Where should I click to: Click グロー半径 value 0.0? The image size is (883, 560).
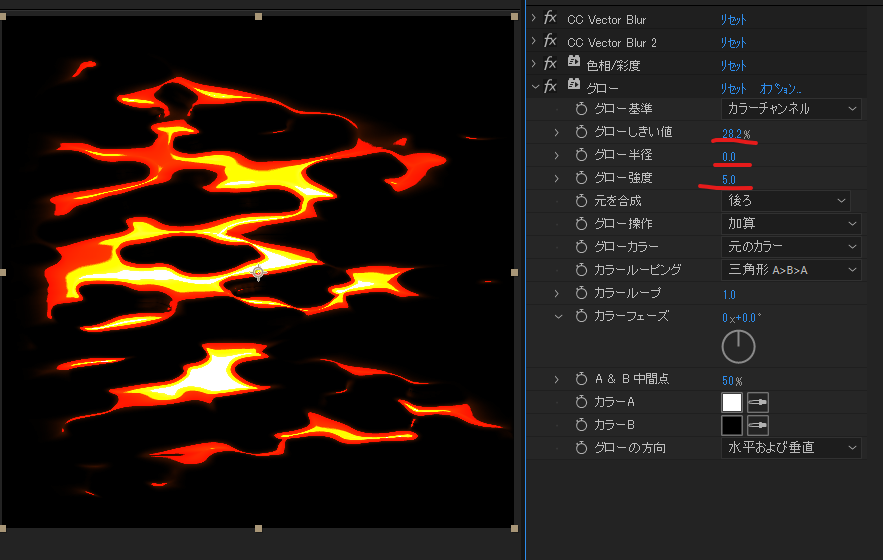point(729,157)
